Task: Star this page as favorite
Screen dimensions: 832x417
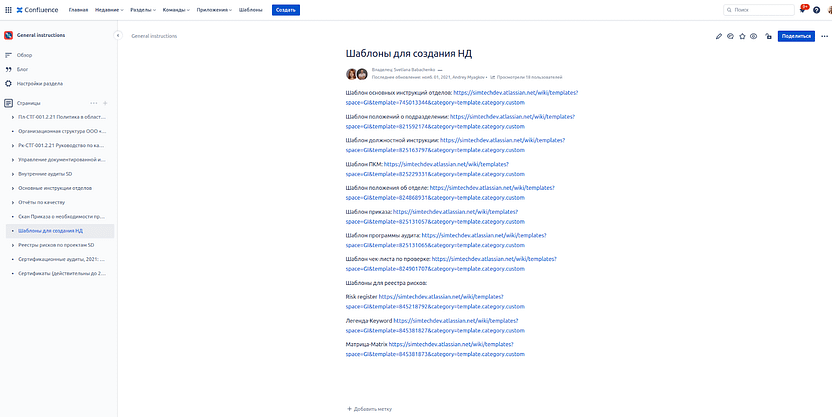Action: point(742,36)
